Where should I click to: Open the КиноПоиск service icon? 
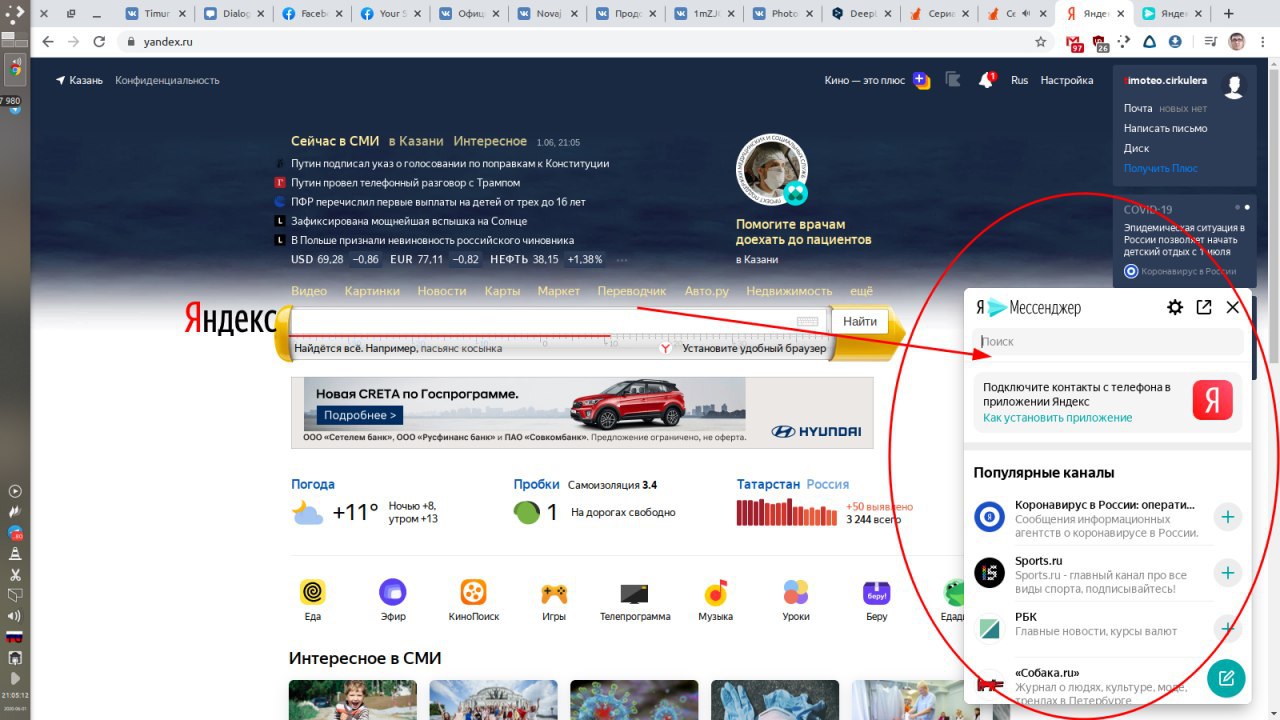click(474, 592)
